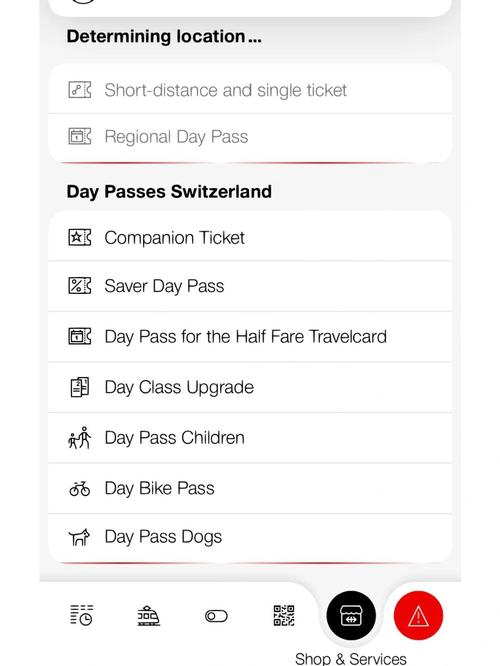500x666 pixels.
Task: Select the Shop & Services tab icon
Action: 351,615
